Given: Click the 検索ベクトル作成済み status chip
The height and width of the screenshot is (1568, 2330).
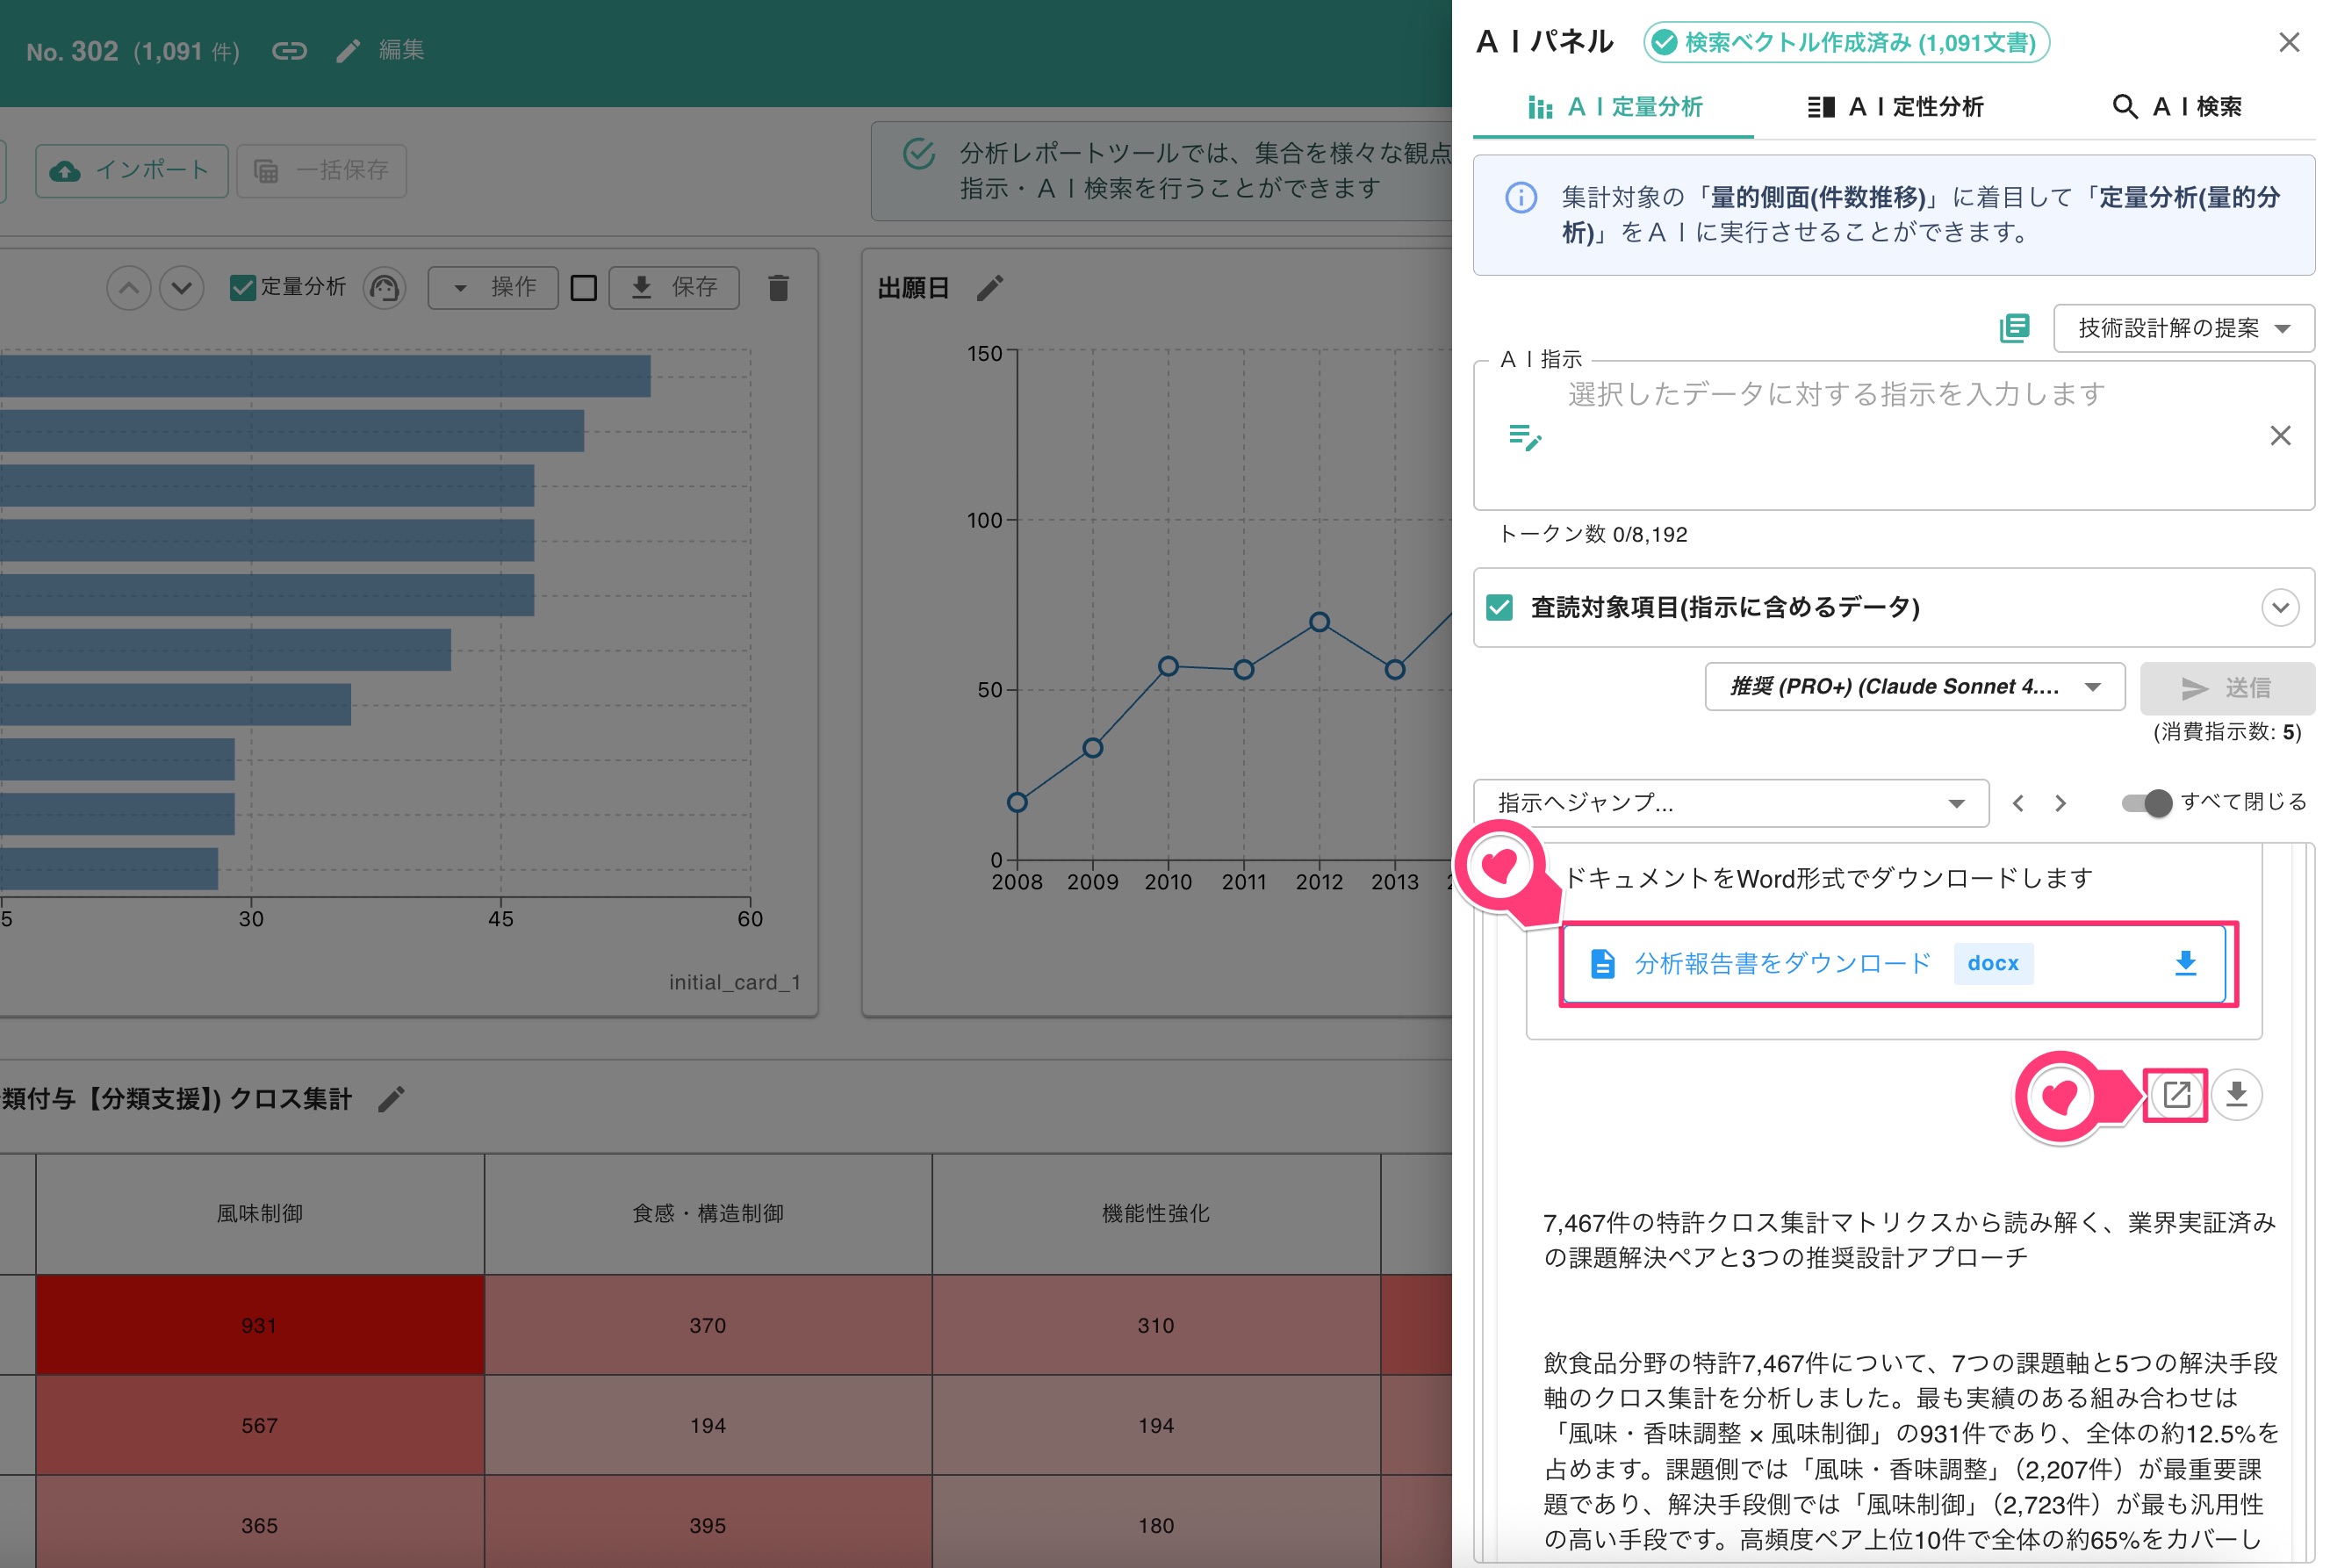Looking at the screenshot, I should point(1846,43).
